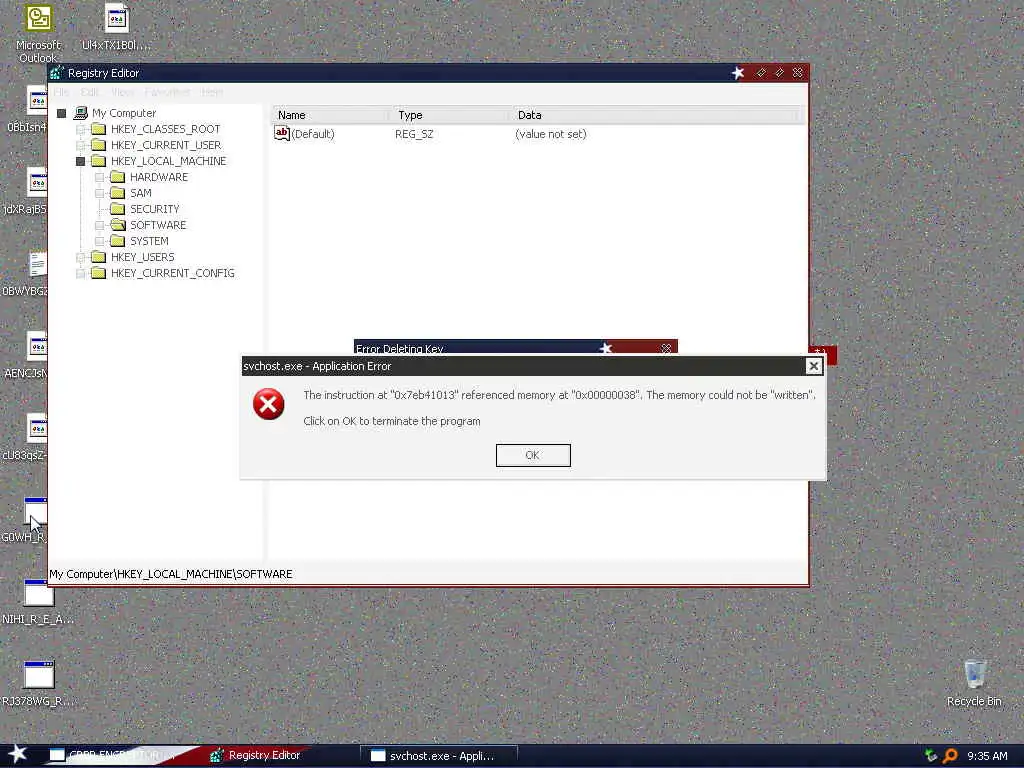Open the Favorites menu in Registry Editor

pyautogui.click(x=167, y=92)
